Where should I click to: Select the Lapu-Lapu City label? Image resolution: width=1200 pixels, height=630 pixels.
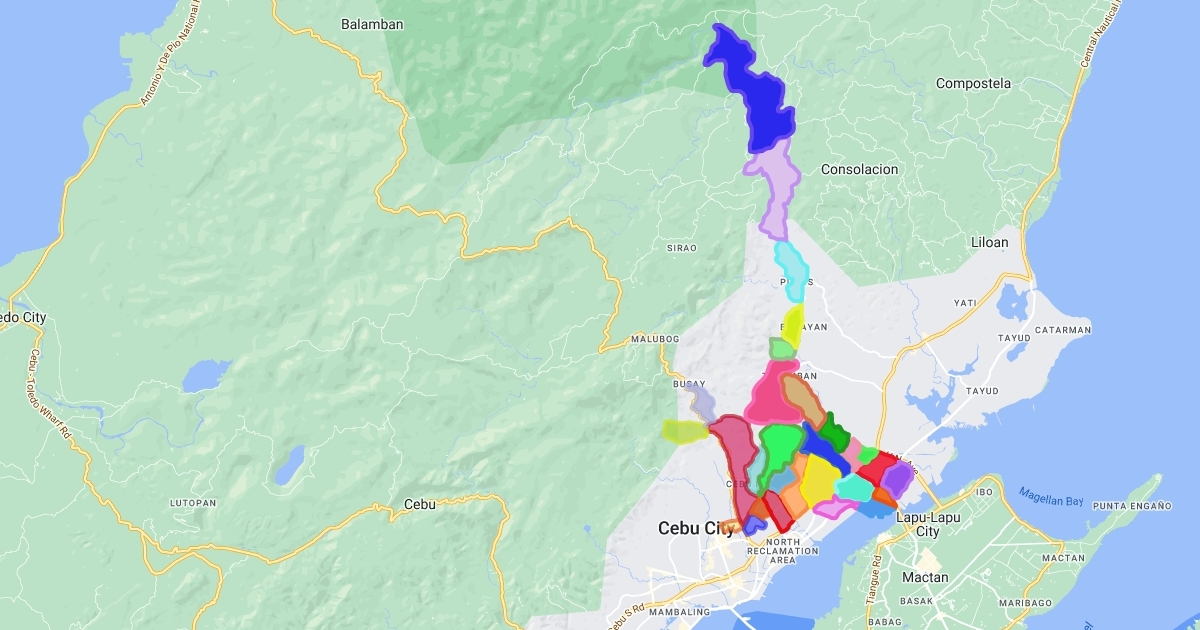coord(927,524)
